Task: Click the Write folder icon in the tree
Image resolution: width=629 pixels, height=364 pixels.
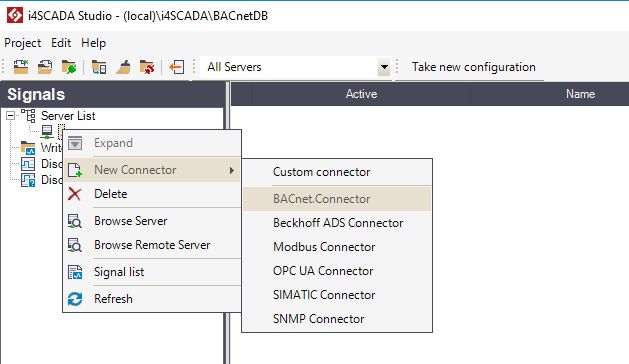Action: pyautogui.click(x=28, y=148)
